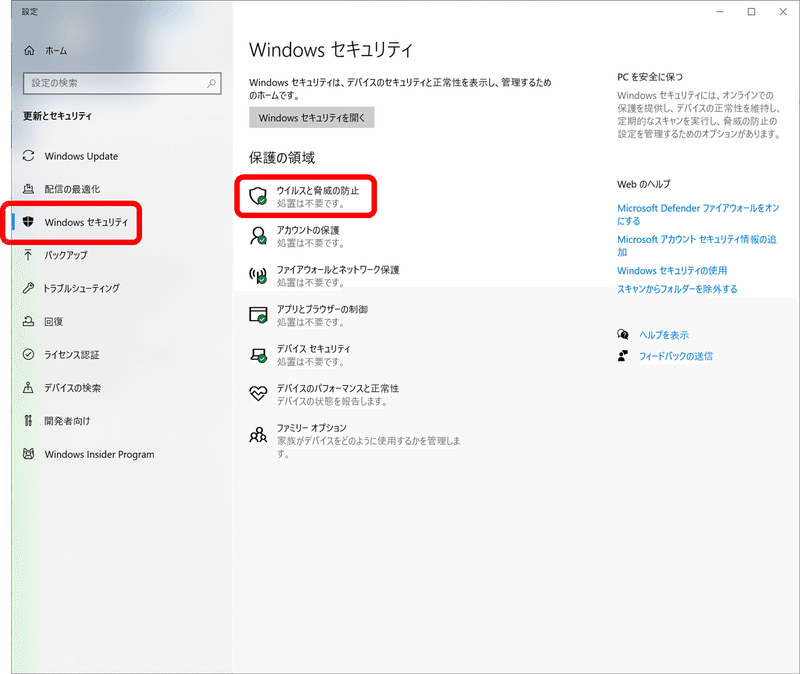
Task: Click the ウイルスと脅威の防止 shield icon
Action: tap(258, 196)
